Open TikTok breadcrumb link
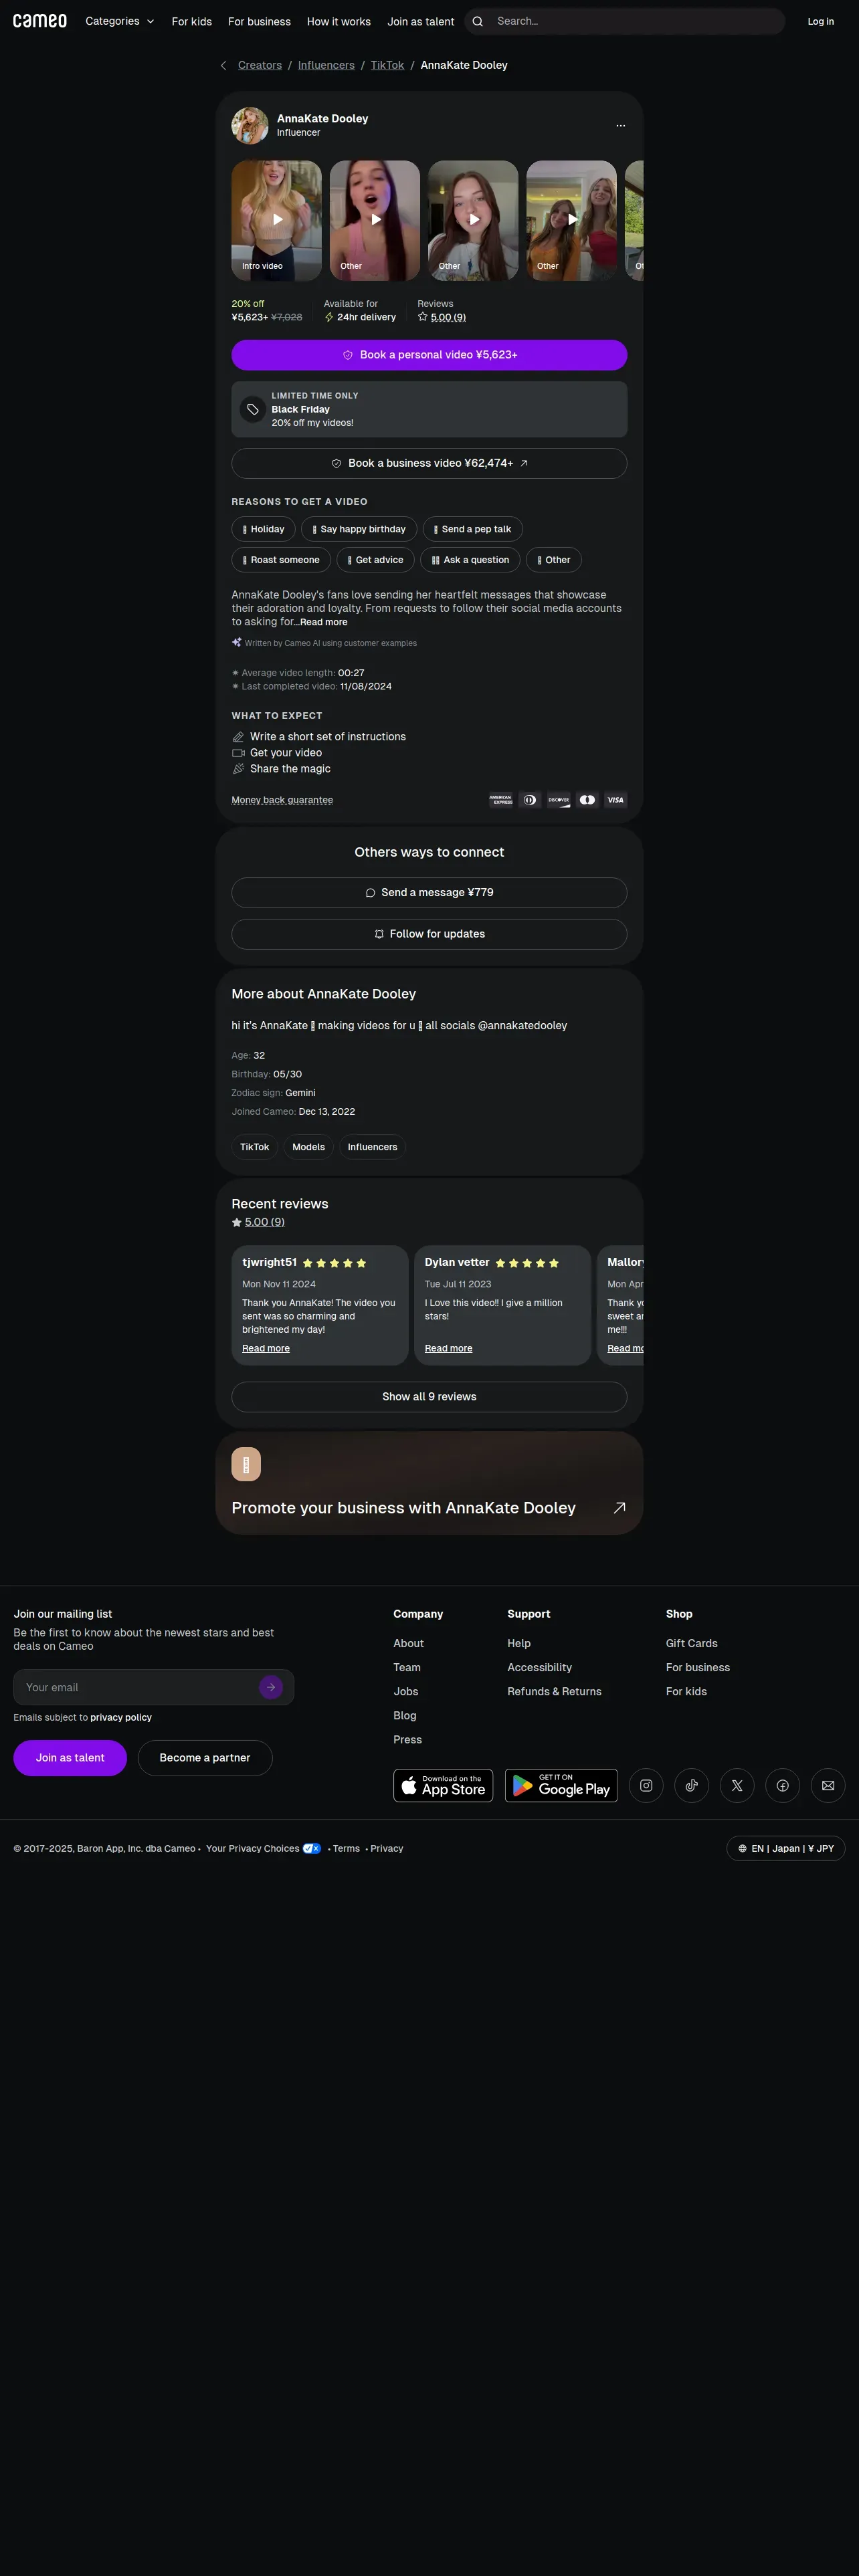This screenshot has width=859, height=2576. [x=387, y=65]
